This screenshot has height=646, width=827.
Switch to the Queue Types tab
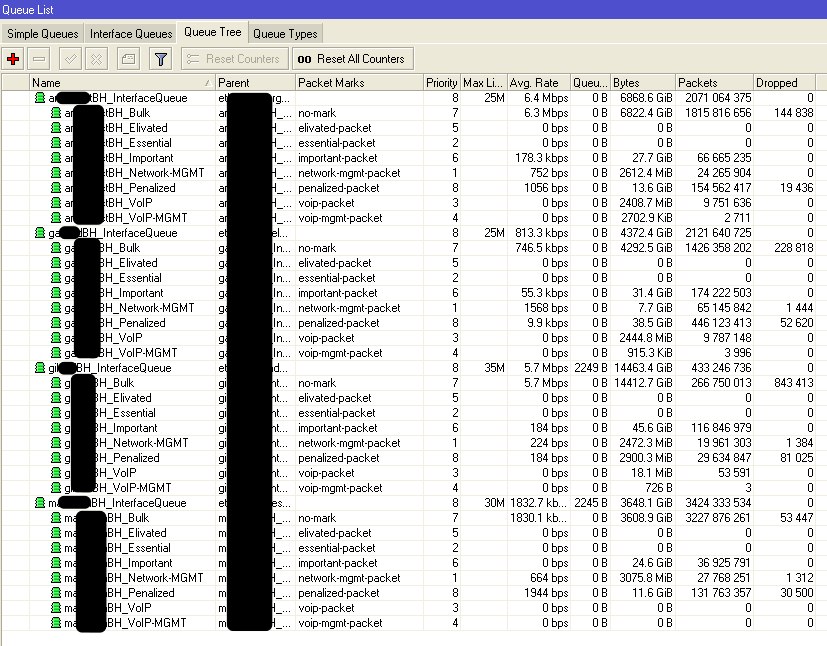(x=286, y=32)
